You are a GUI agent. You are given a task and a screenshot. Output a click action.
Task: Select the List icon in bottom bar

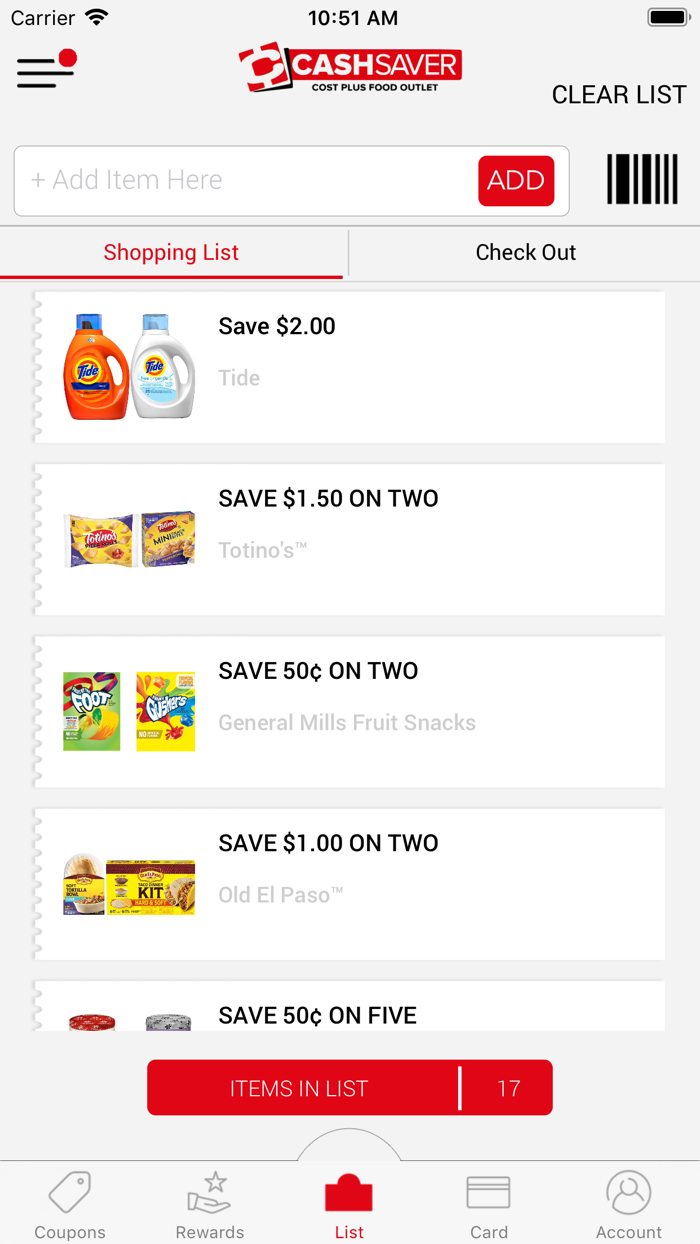[349, 1203]
